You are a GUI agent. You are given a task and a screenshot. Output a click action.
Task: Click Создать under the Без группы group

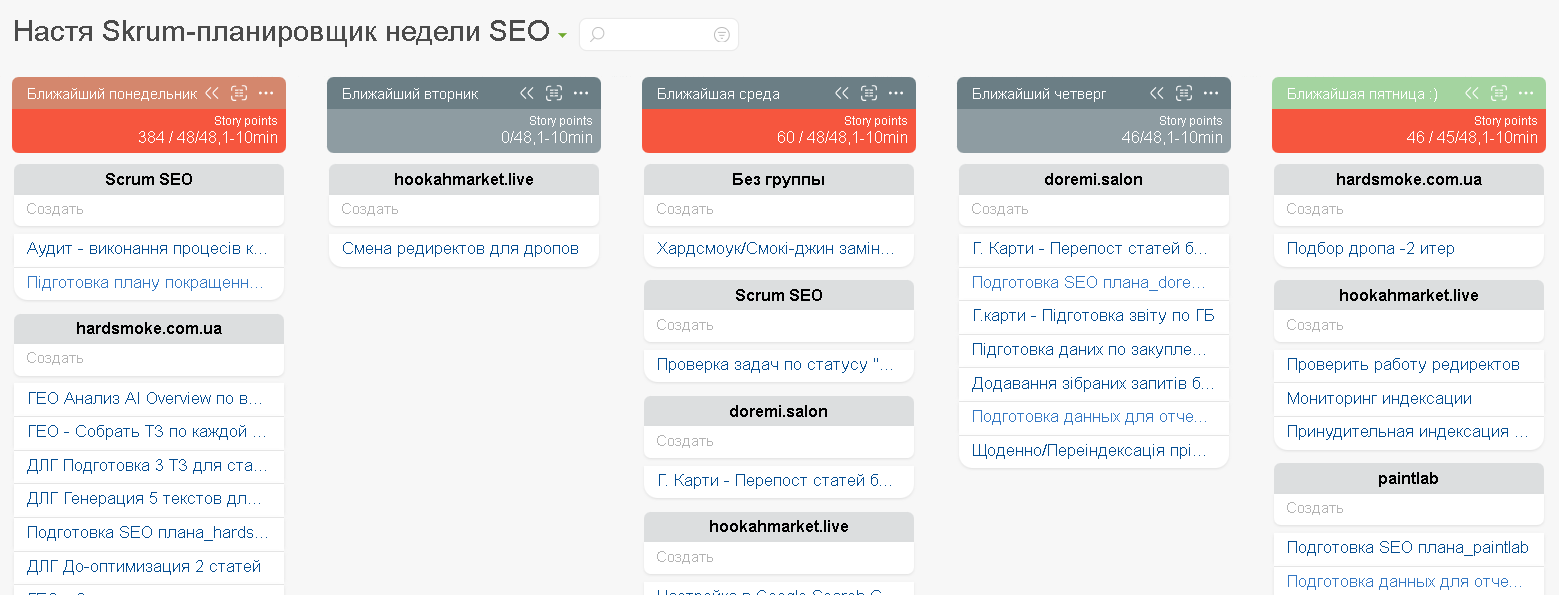pos(779,209)
